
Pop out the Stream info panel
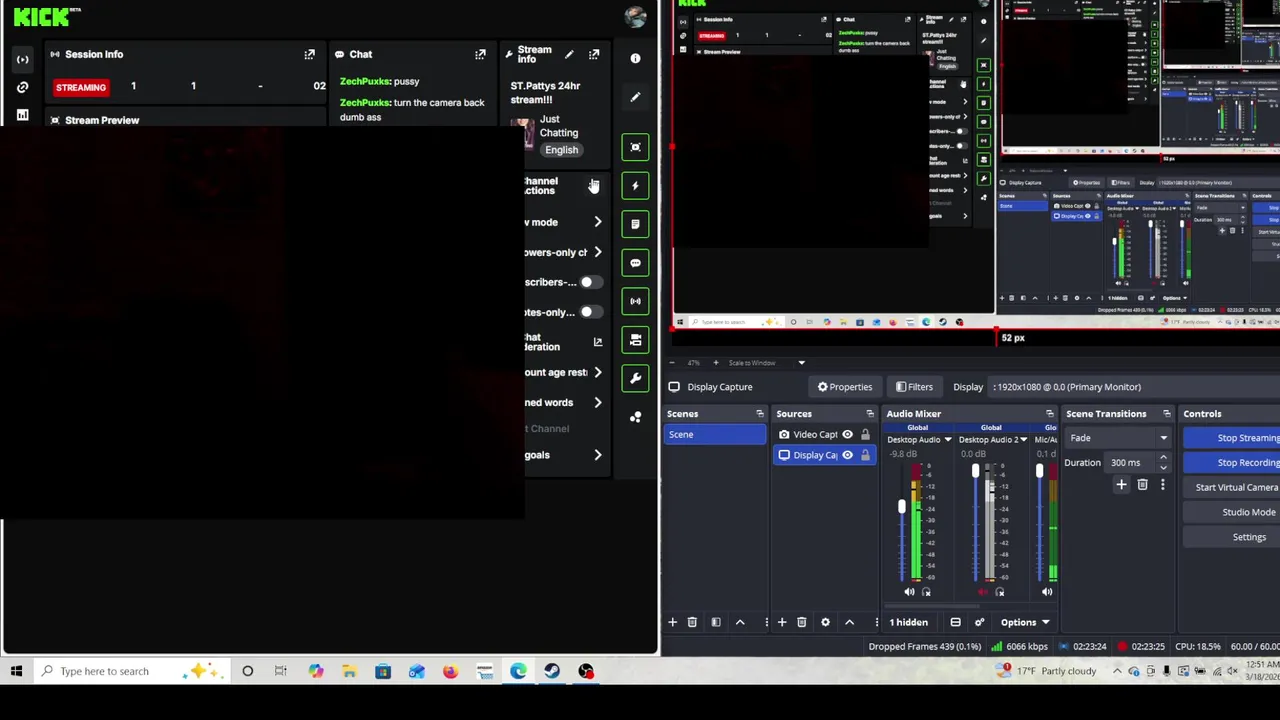(594, 54)
